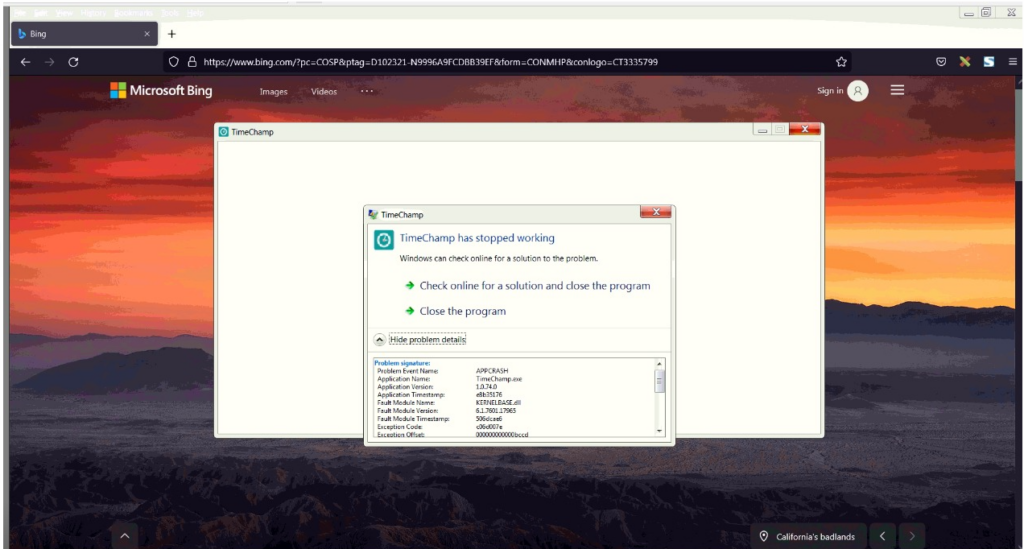Image resolution: width=1024 pixels, height=549 pixels.
Task: Click problem details scrollbar up arrow
Action: tap(659, 364)
